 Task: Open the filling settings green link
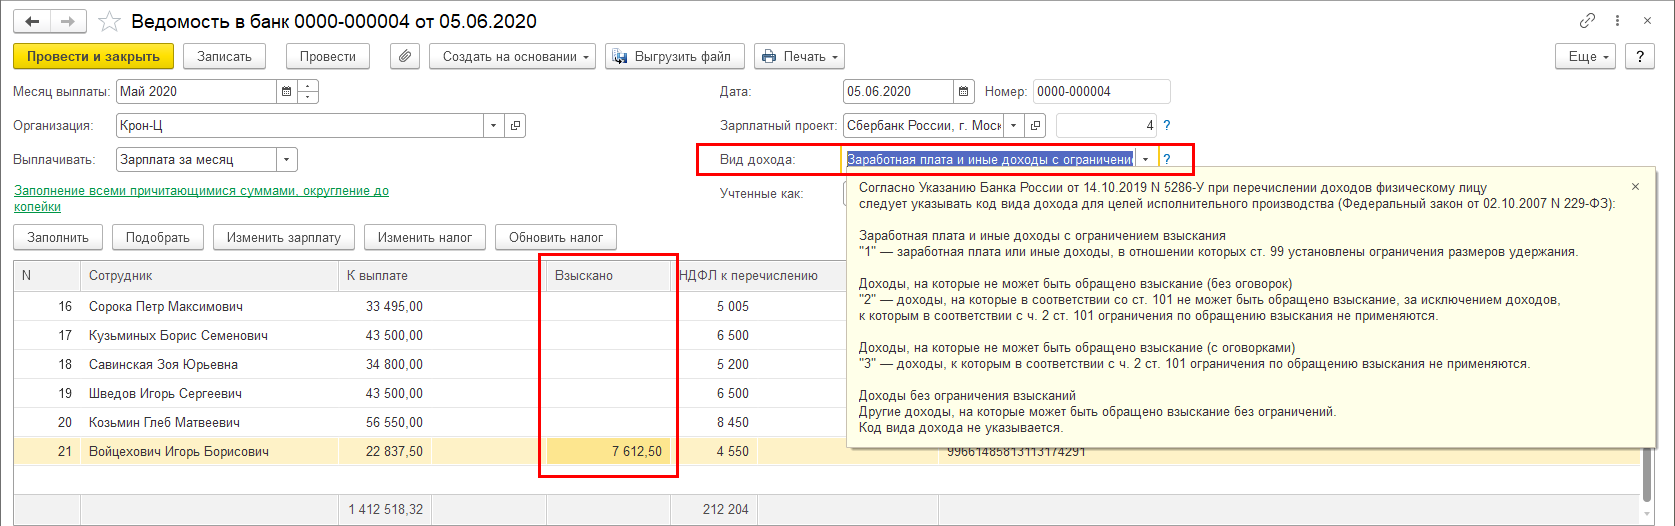point(201,198)
